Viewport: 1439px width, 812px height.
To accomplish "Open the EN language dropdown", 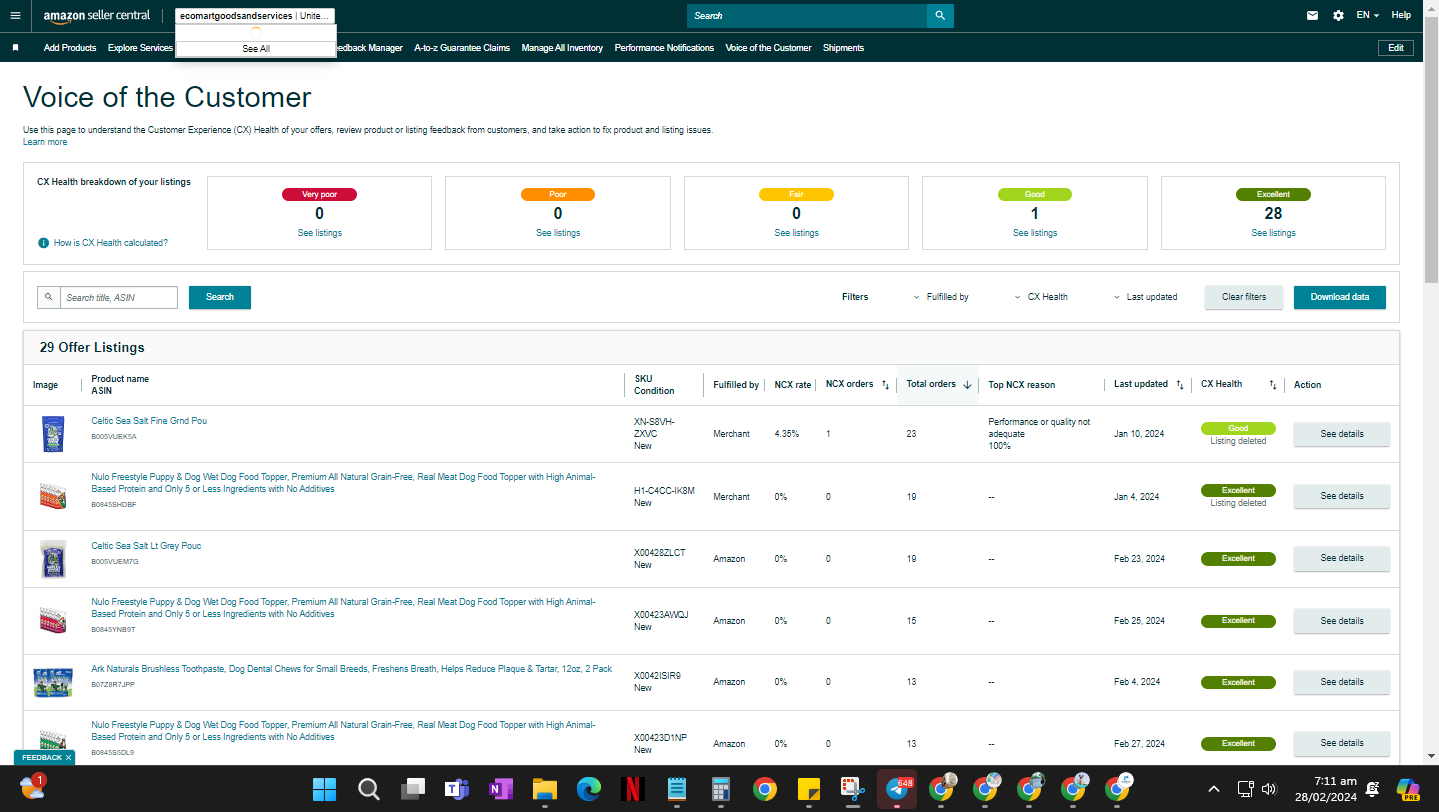I will coord(1368,16).
